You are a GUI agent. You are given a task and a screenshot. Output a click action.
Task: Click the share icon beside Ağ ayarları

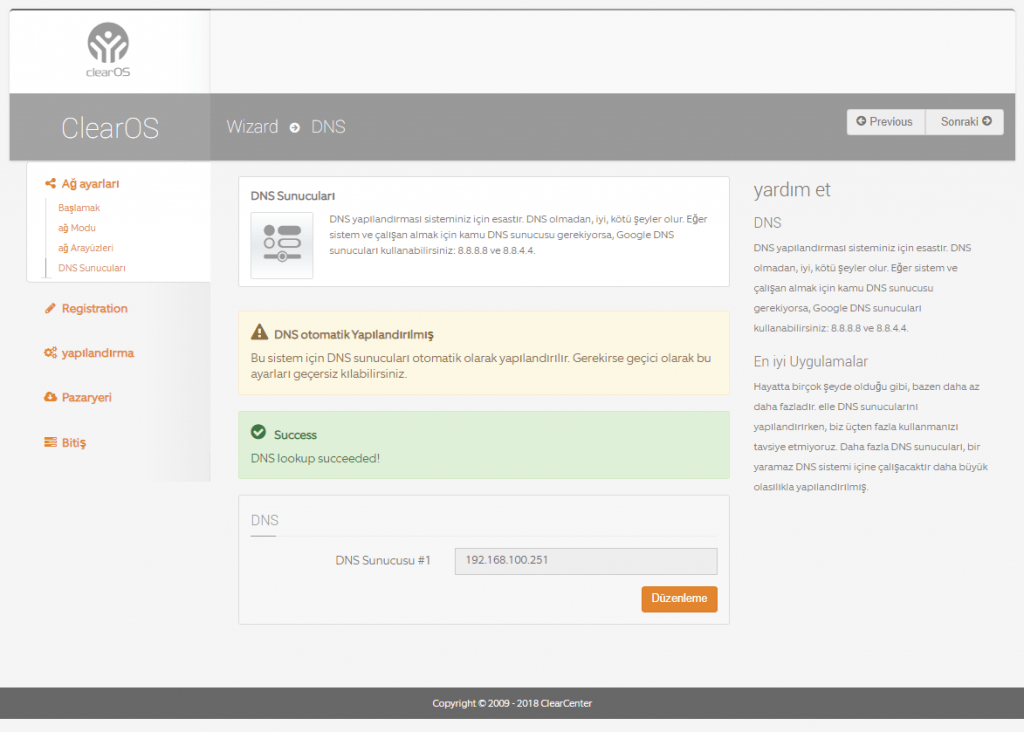tap(50, 184)
